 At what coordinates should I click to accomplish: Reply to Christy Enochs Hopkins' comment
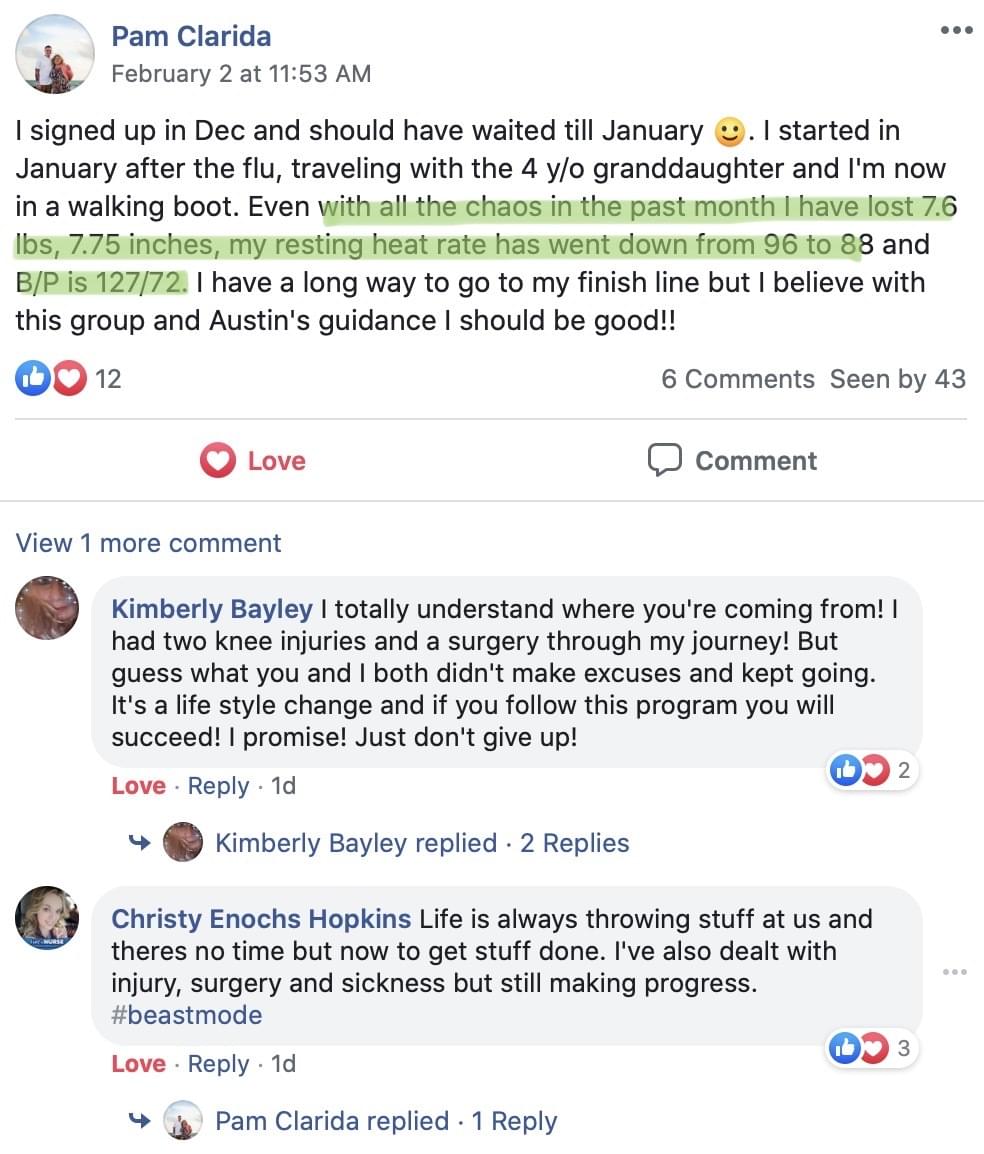pos(218,1064)
